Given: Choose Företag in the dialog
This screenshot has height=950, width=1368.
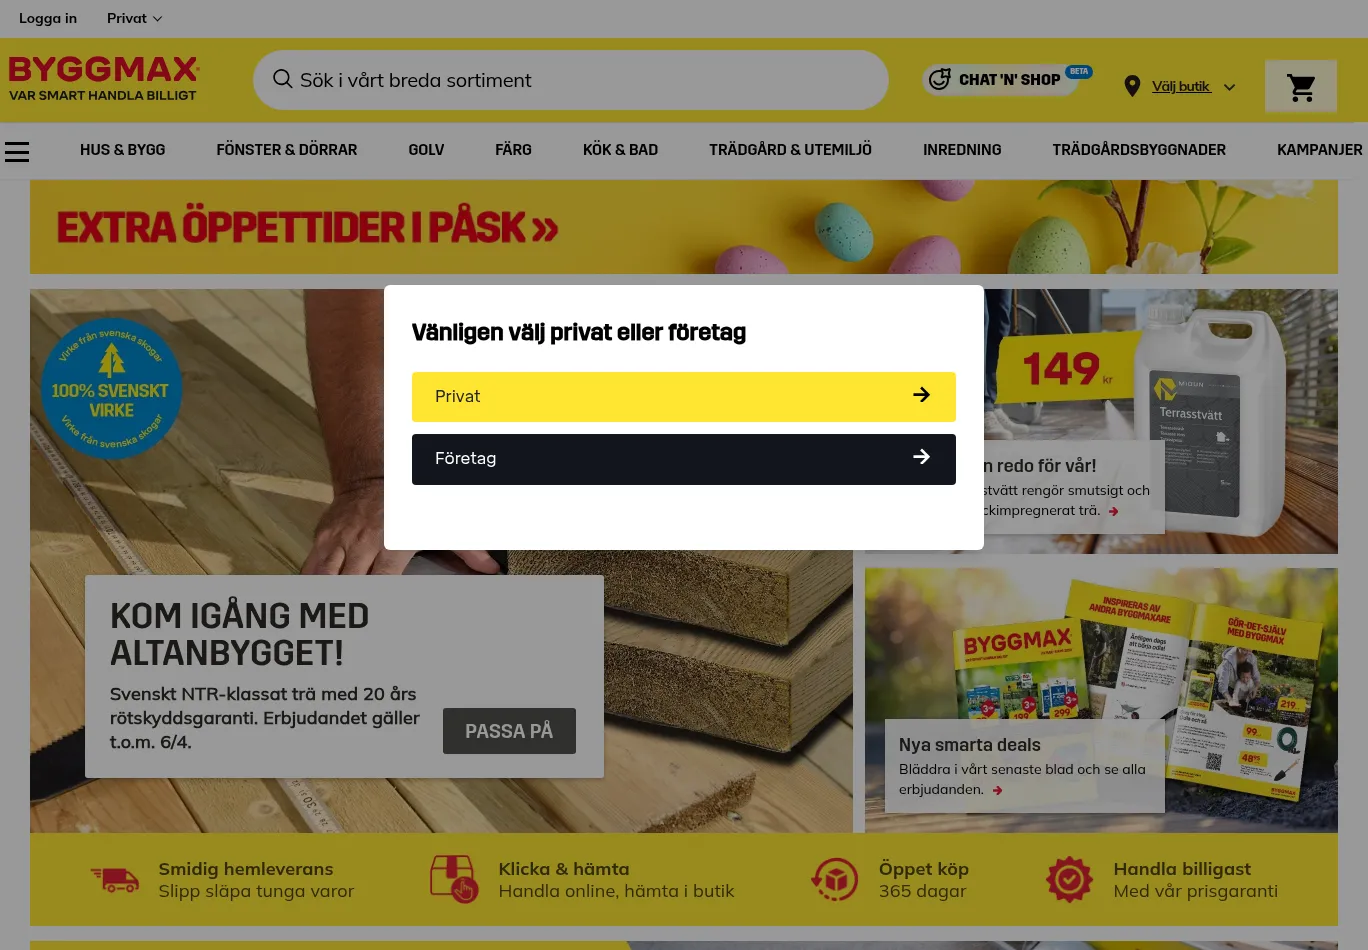Looking at the screenshot, I should click(x=684, y=459).
